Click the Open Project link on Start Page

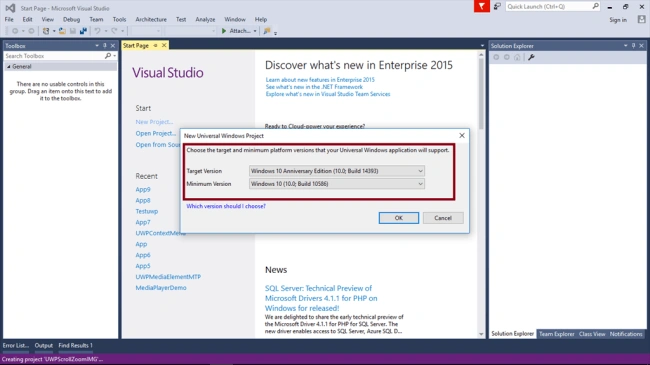(x=156, y=133)
